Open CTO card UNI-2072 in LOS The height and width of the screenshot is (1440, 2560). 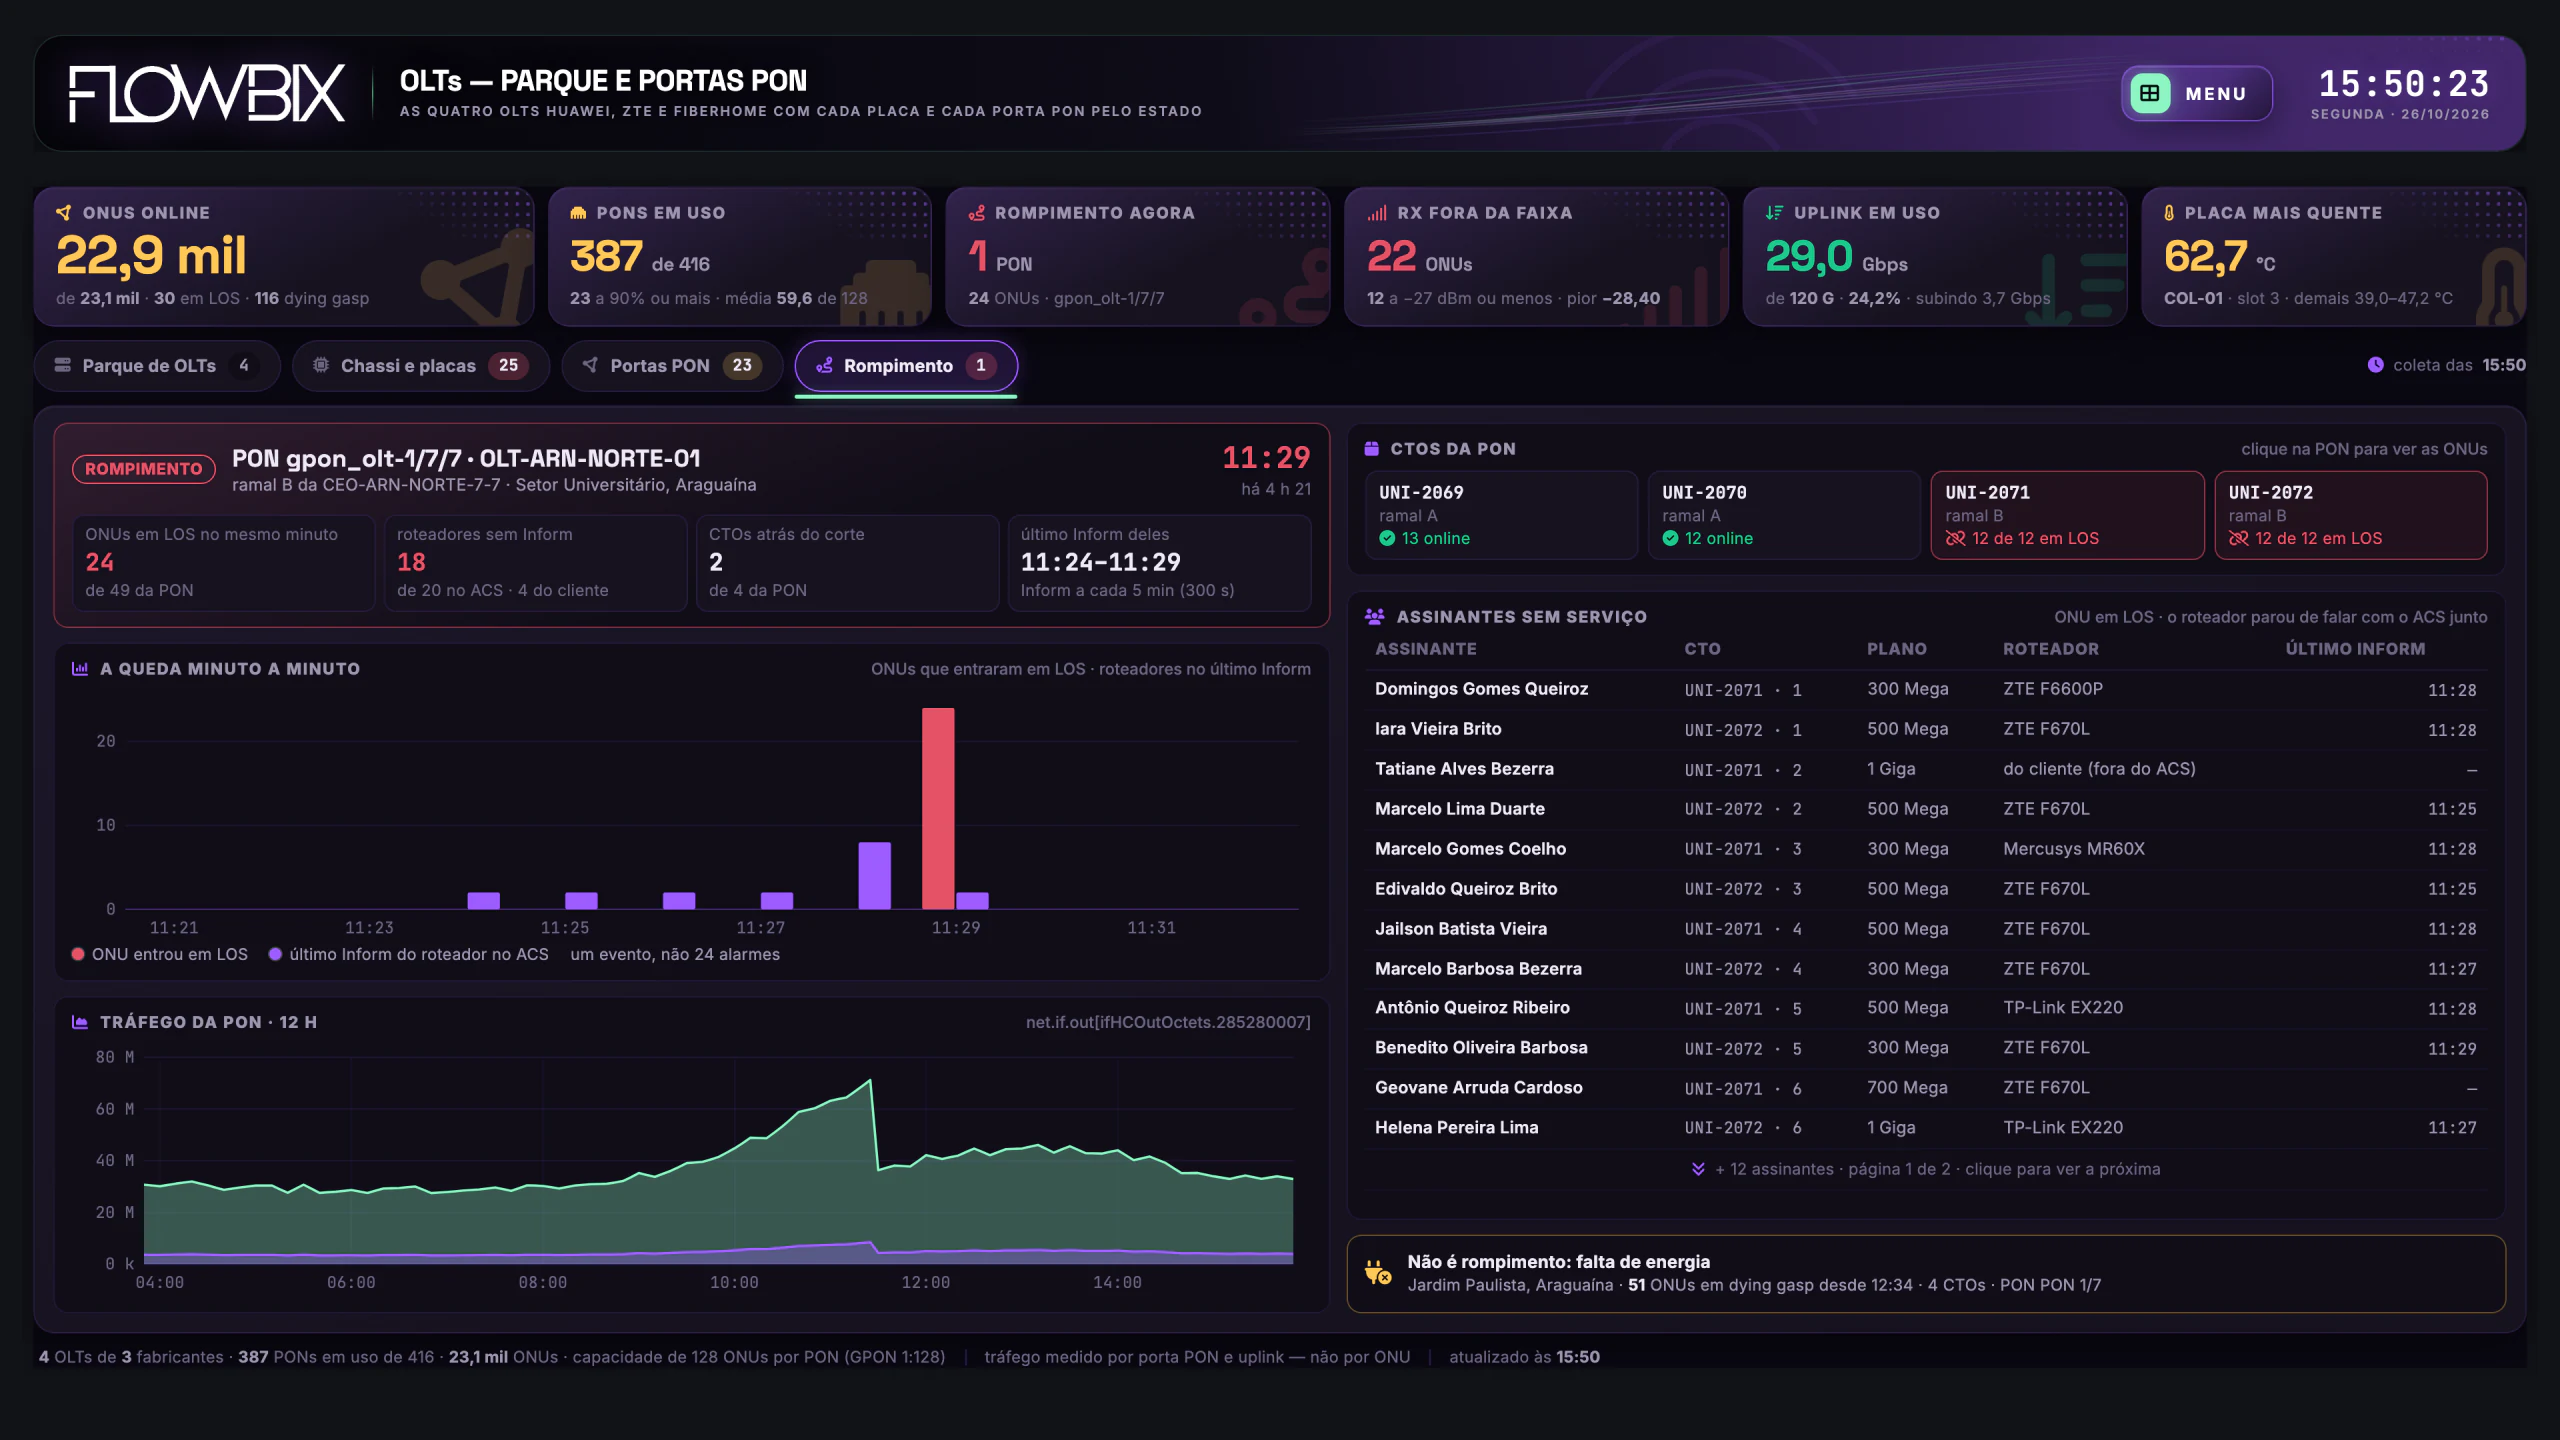click(2351, 515)
